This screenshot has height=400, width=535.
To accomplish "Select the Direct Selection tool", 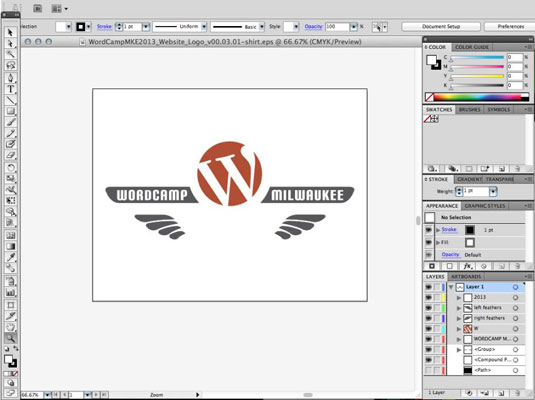I will tap(10, 43).
